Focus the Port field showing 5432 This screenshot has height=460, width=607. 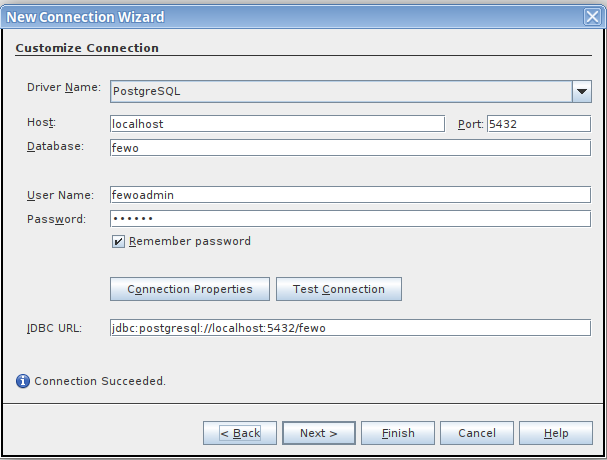point(538,123)
